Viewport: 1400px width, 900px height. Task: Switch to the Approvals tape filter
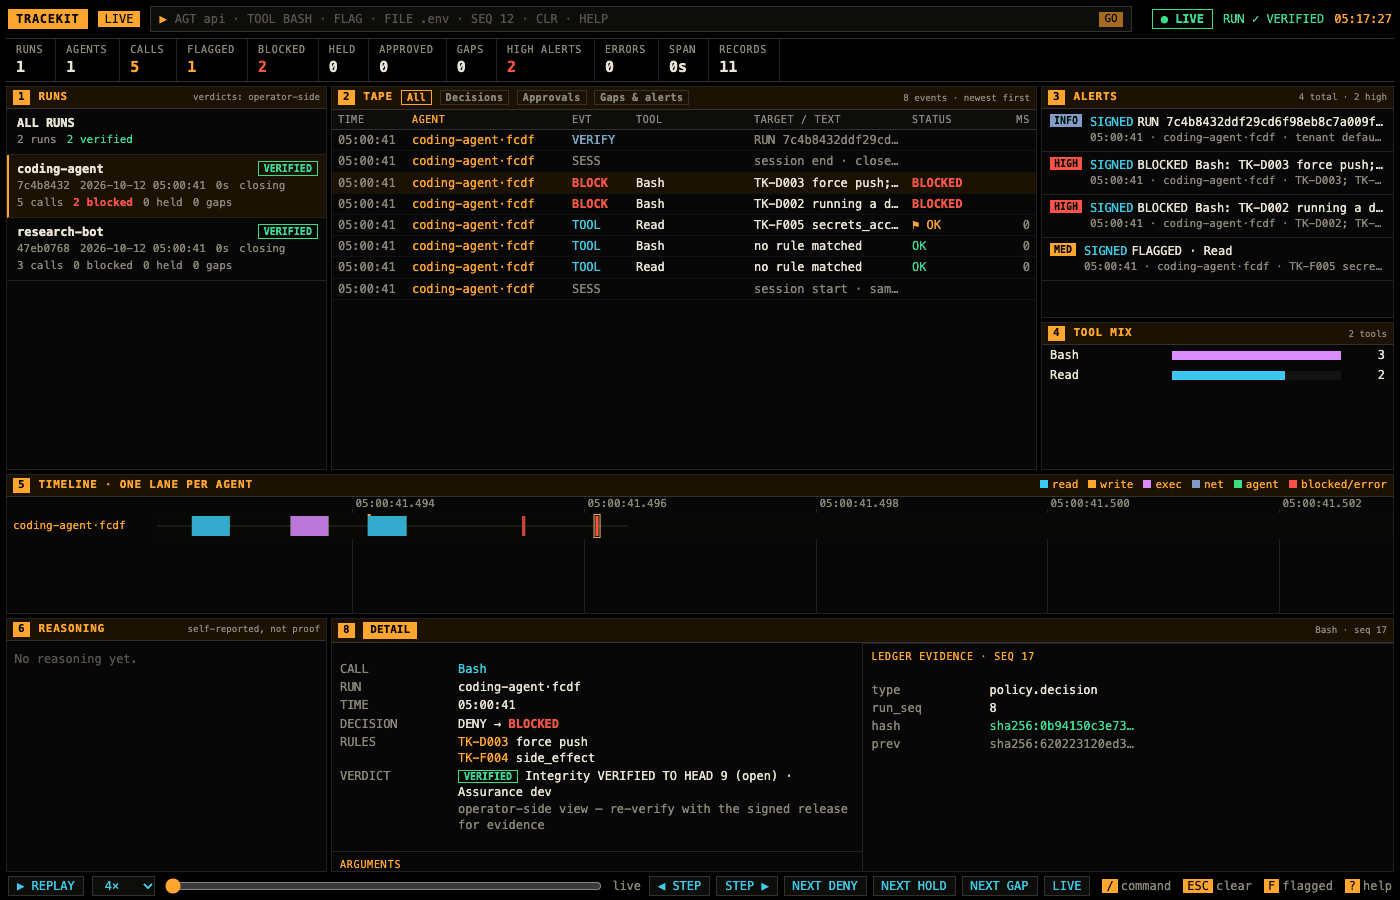click(x=551, y=97)
